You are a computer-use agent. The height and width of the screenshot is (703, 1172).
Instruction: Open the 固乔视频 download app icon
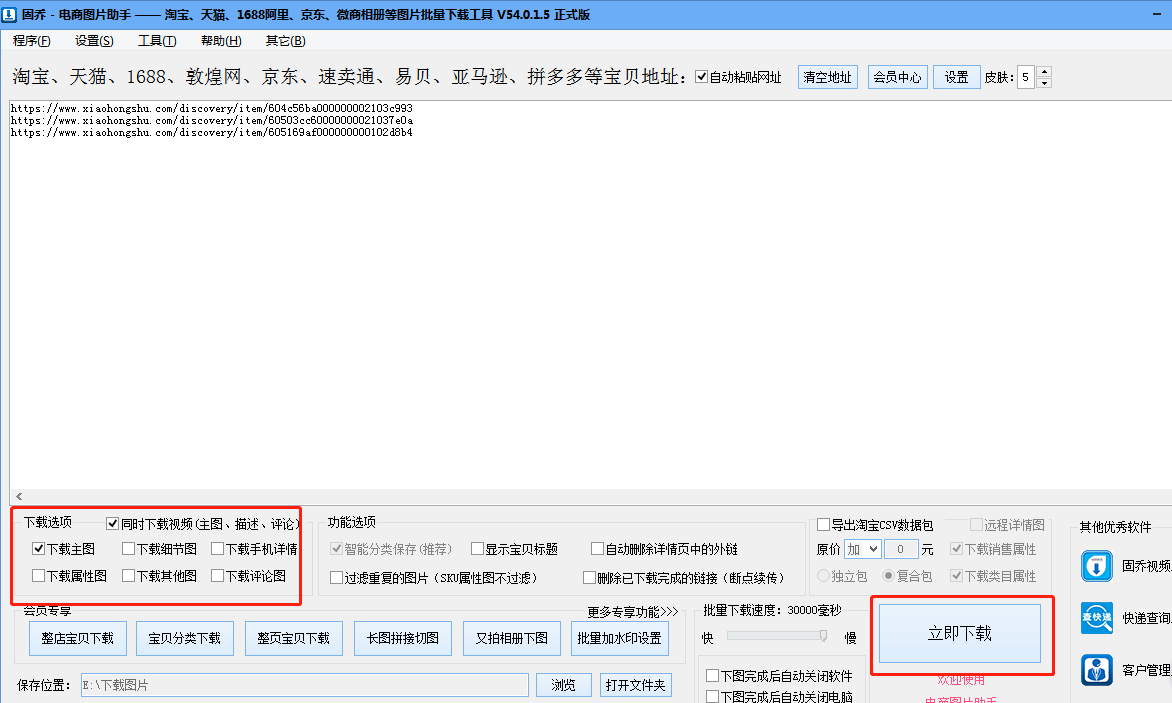1097,566
